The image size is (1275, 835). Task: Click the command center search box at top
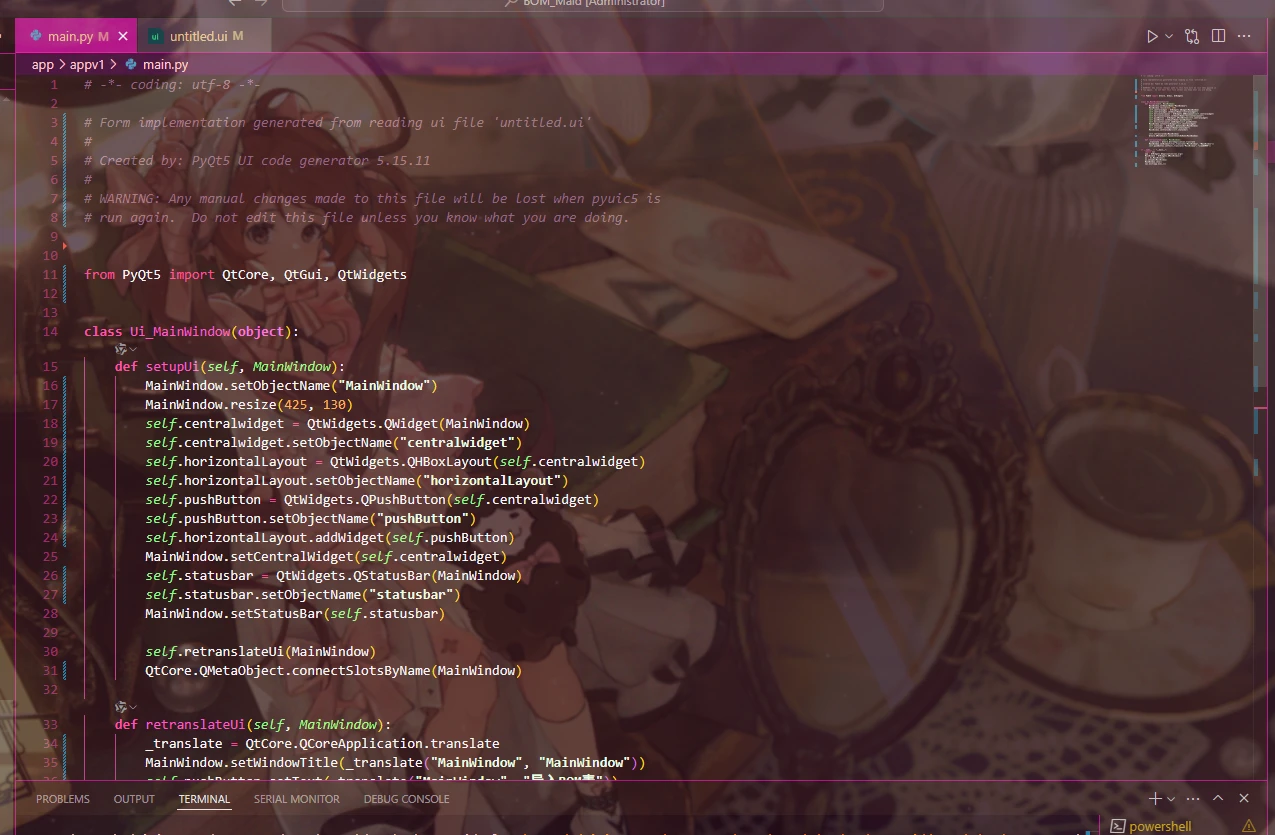point(583,4)
